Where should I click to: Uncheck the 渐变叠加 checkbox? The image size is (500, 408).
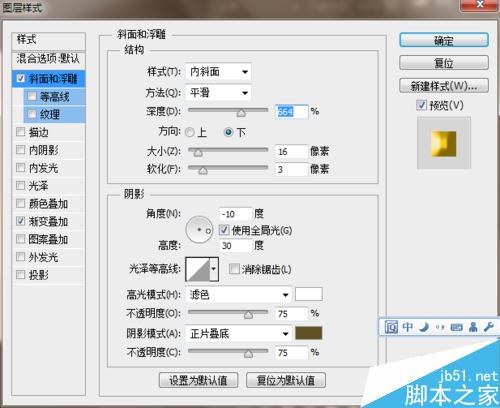(21, 221)
